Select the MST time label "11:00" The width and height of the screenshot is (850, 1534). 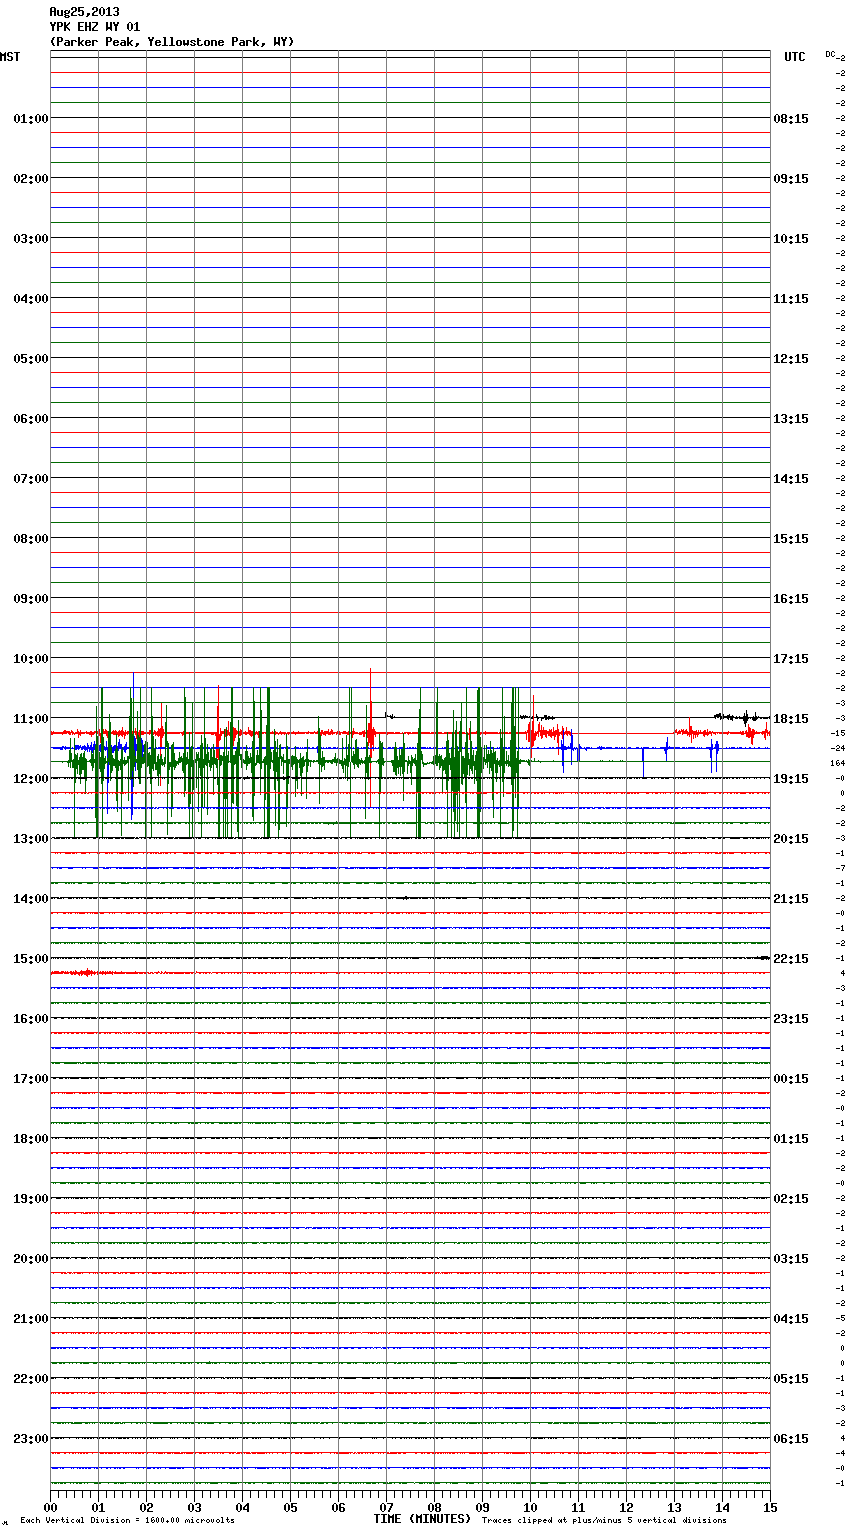(31, 719)
